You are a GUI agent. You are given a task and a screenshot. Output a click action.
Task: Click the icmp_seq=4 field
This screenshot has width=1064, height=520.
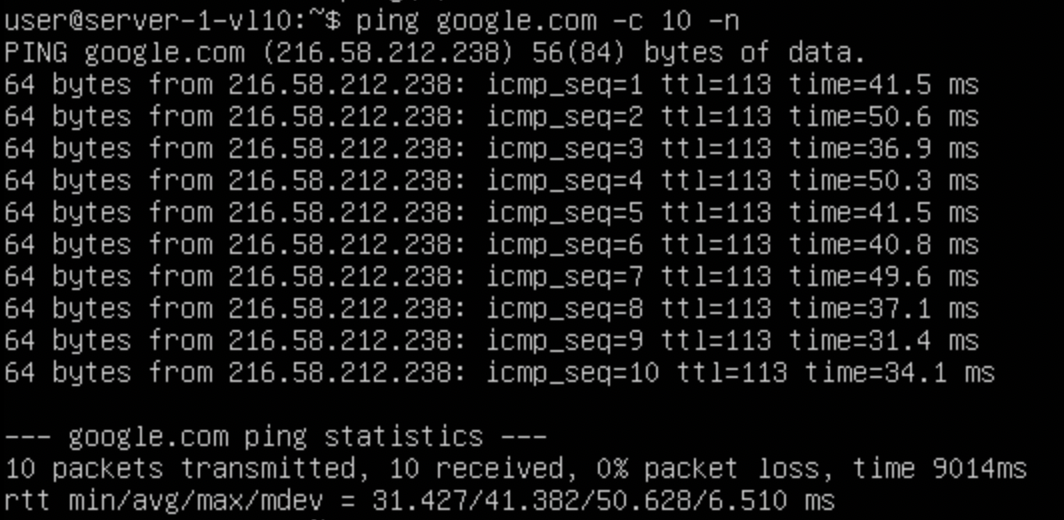[565, 180]
